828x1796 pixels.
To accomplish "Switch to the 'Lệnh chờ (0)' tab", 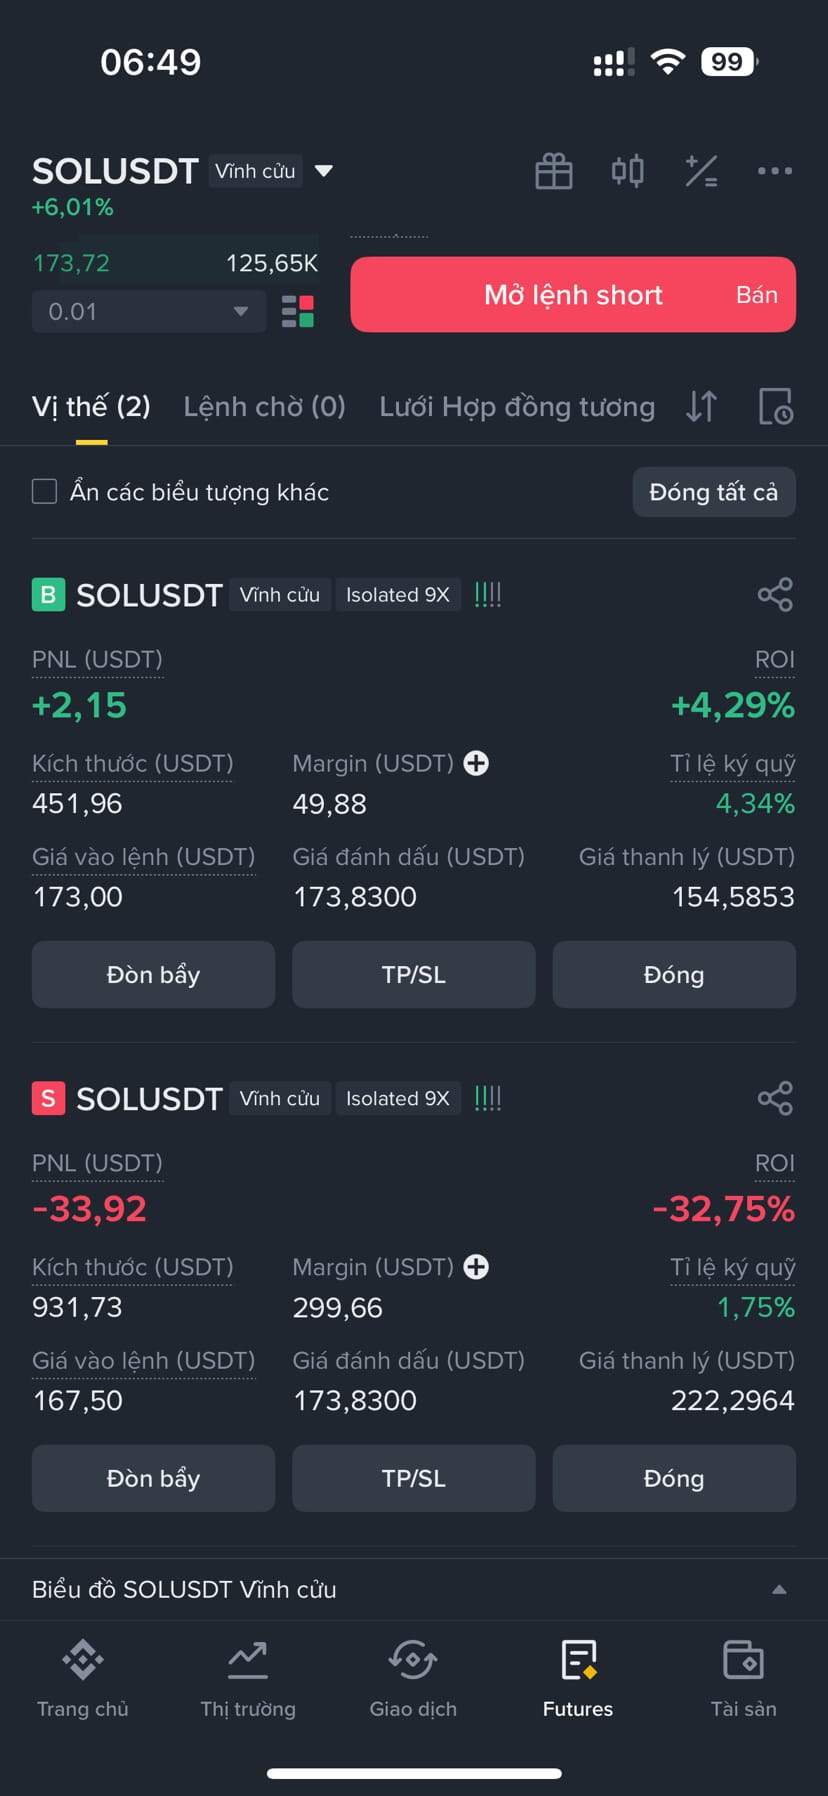I will coord(264,406).
